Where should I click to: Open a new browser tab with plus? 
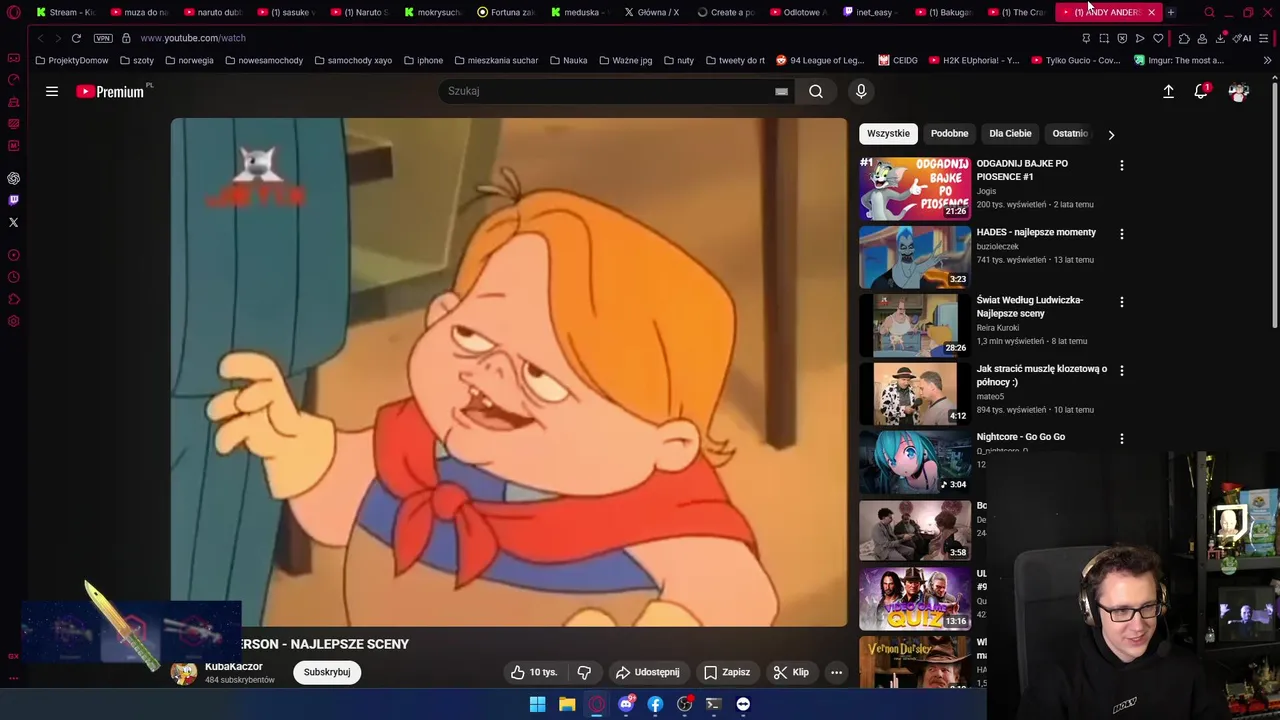click(1171, 12)
